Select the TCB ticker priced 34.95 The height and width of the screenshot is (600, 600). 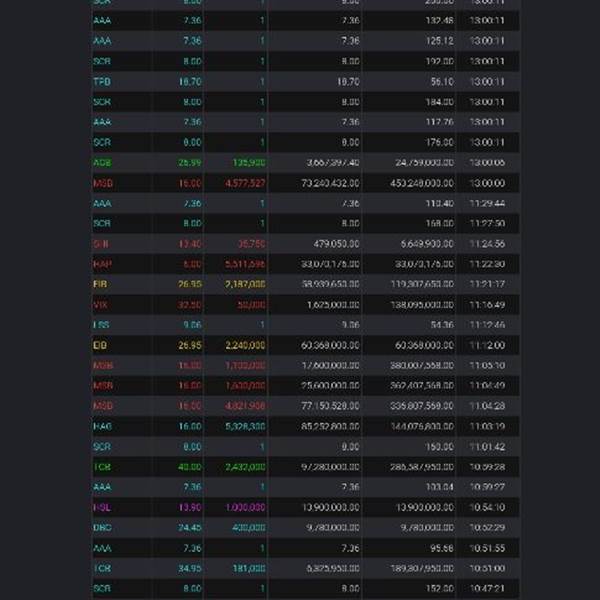click(x=102, y=568)
